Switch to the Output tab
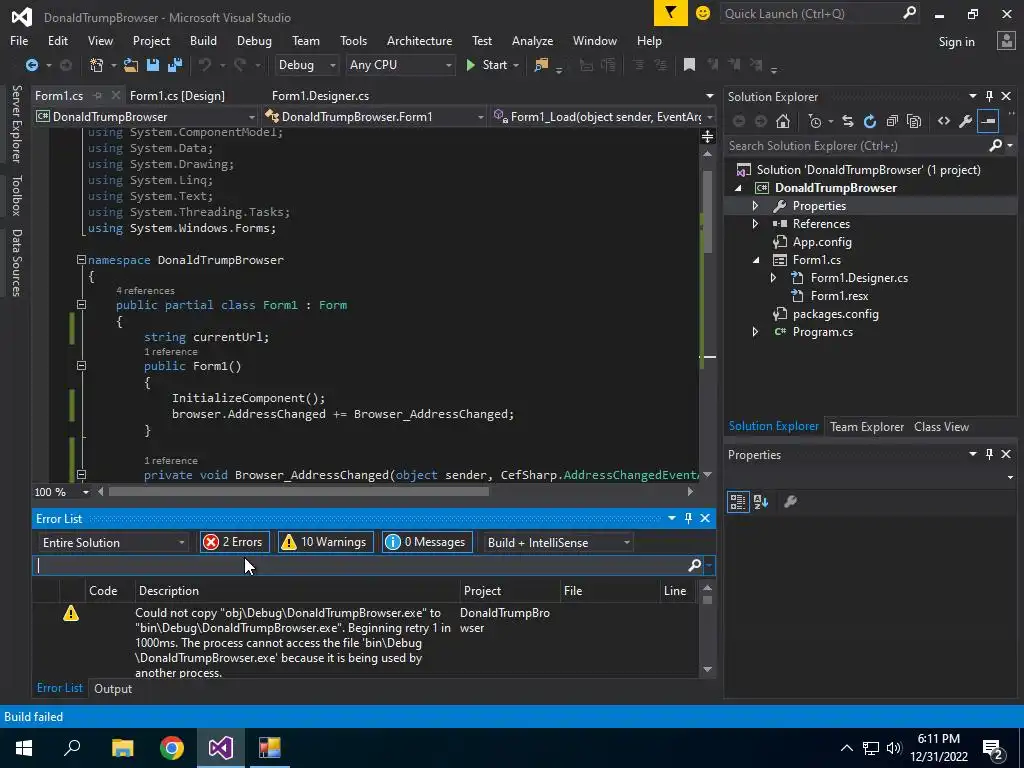This screenshot has height=768, width=1024. click(113, 688)
